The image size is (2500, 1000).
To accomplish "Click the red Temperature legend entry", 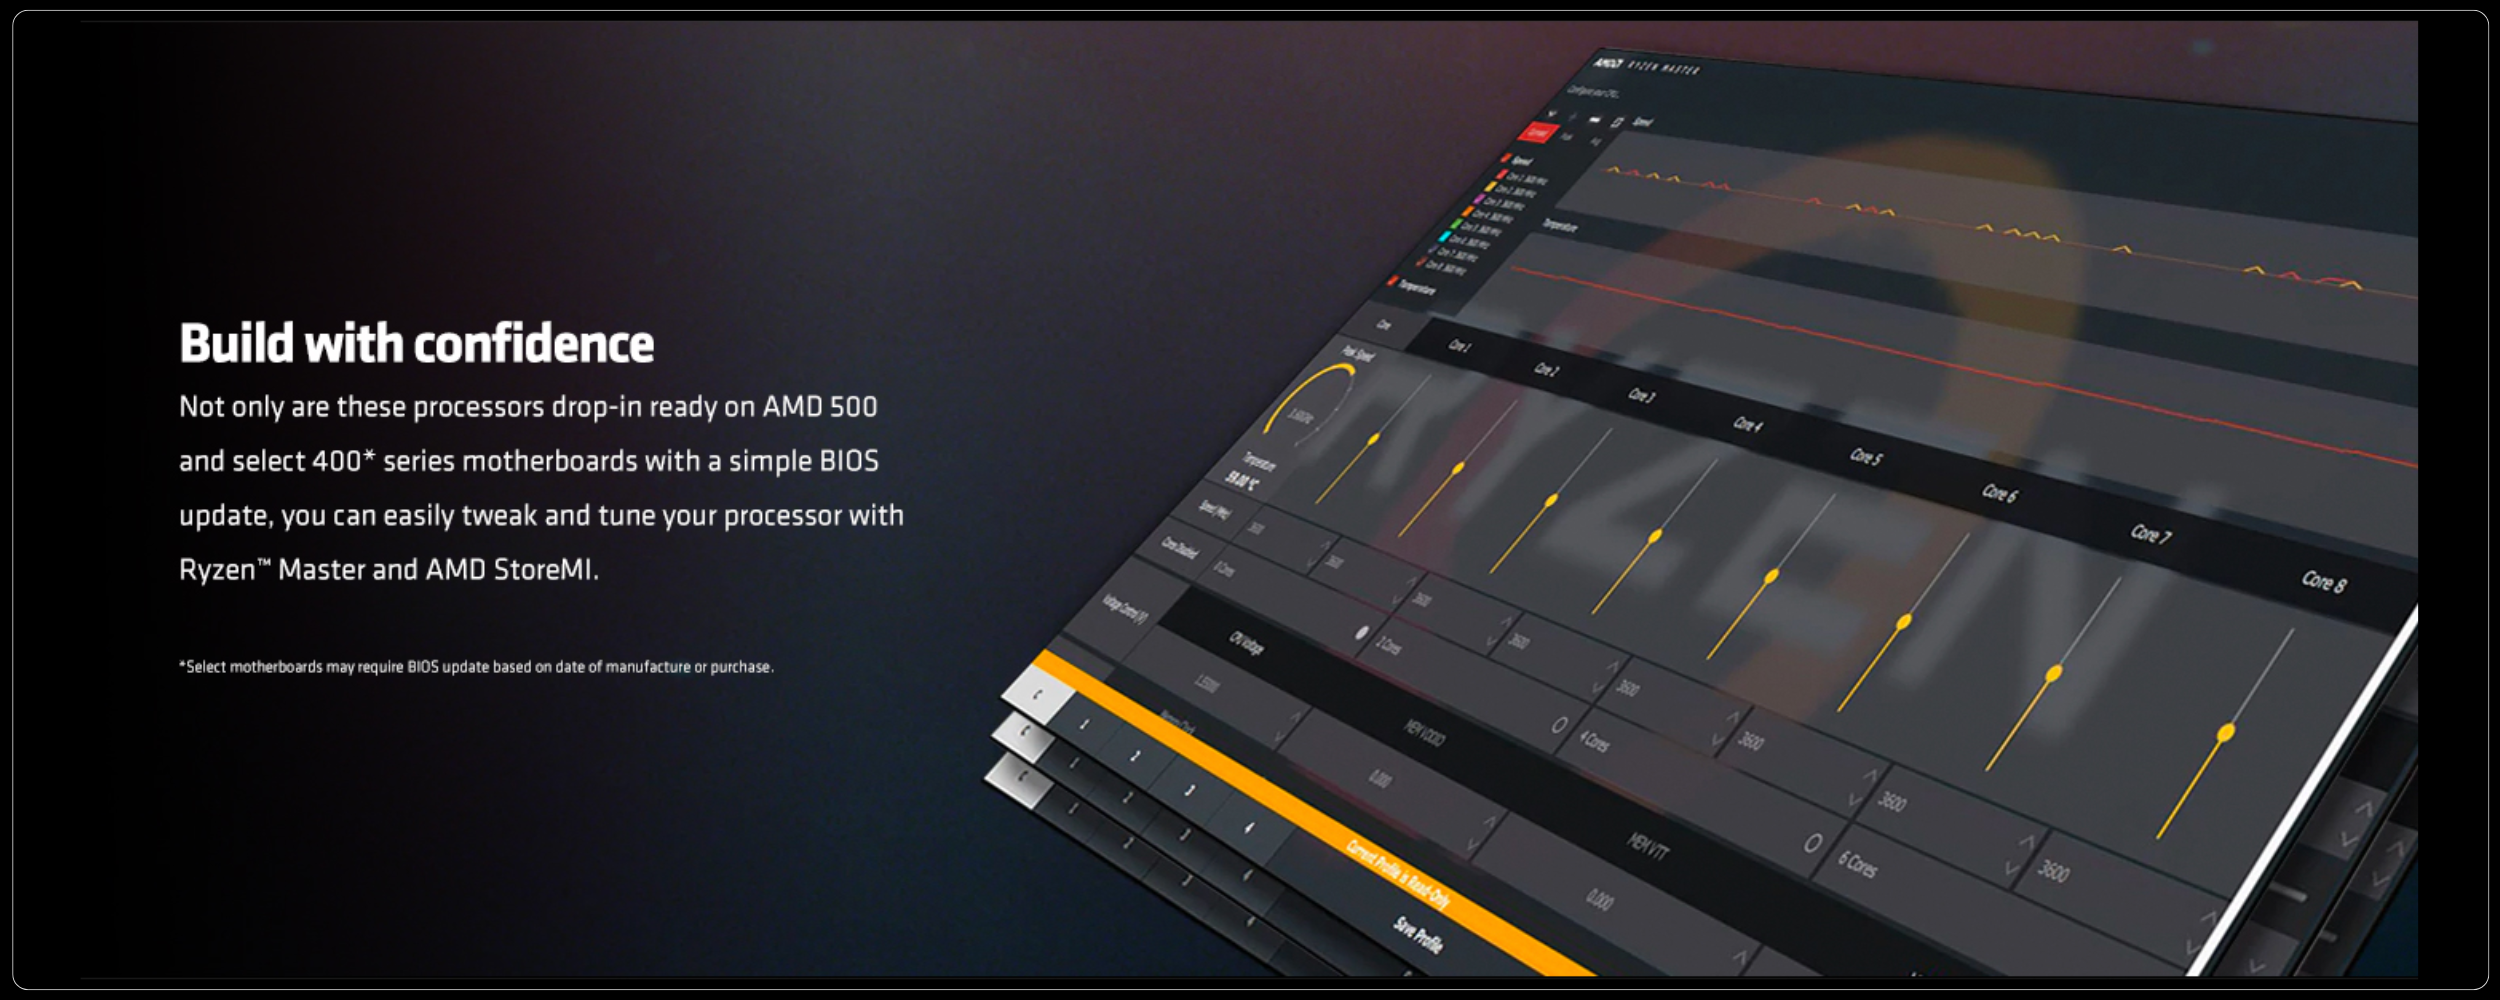I will tap(1412, 286).
